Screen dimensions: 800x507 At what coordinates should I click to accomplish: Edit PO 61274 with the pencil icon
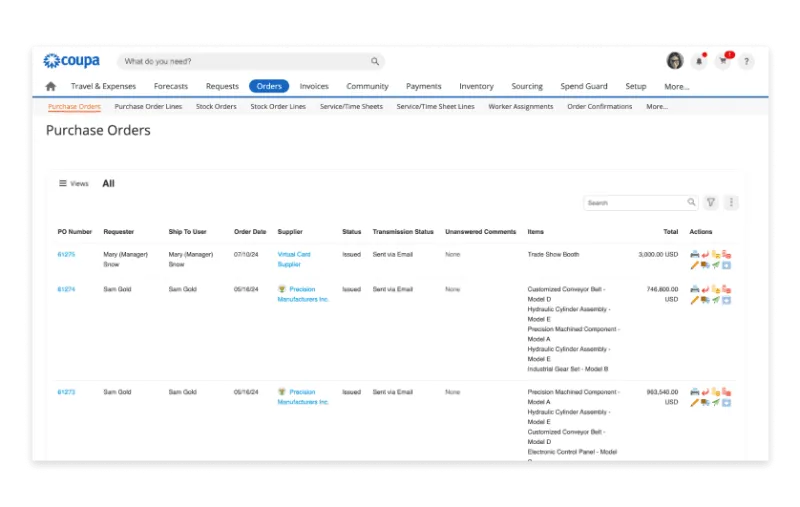[694, 300]
